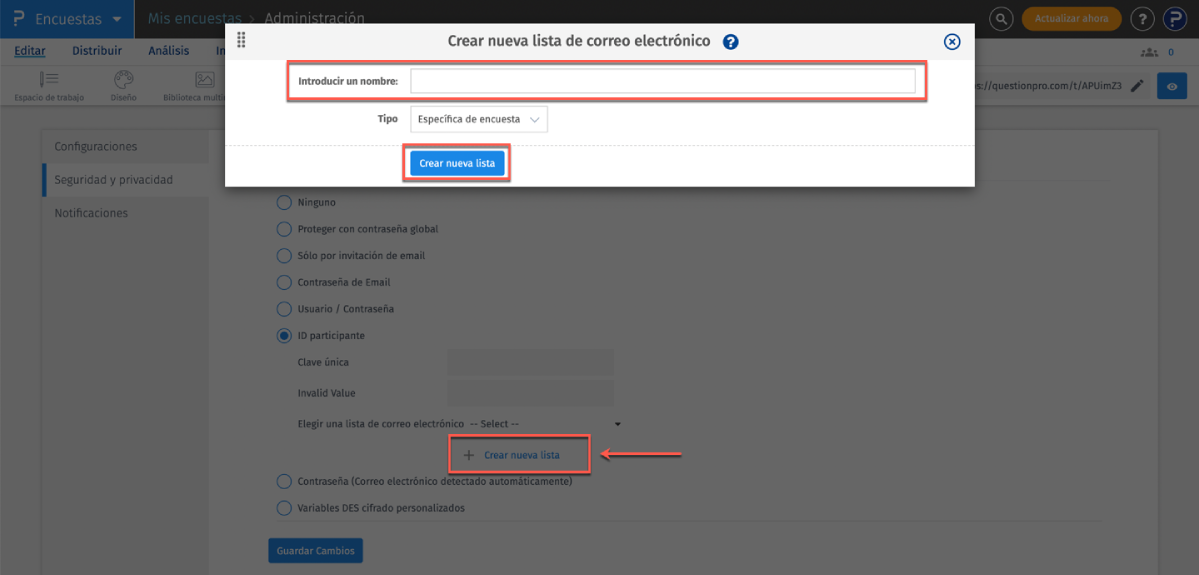Select the Ninguno radio option

284,203
